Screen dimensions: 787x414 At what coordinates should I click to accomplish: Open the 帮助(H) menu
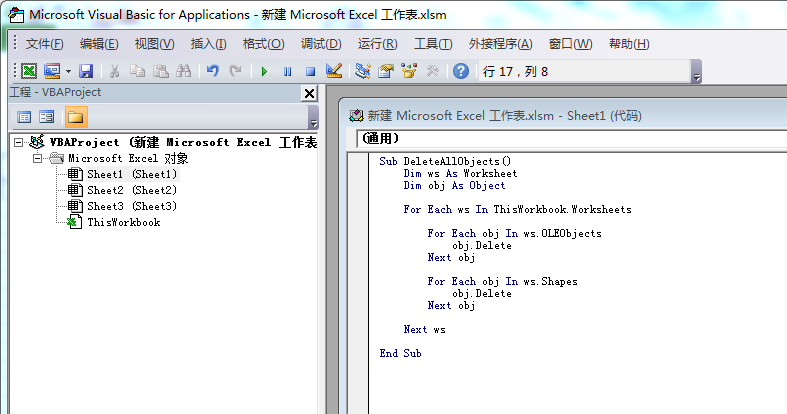pos(629,44)
